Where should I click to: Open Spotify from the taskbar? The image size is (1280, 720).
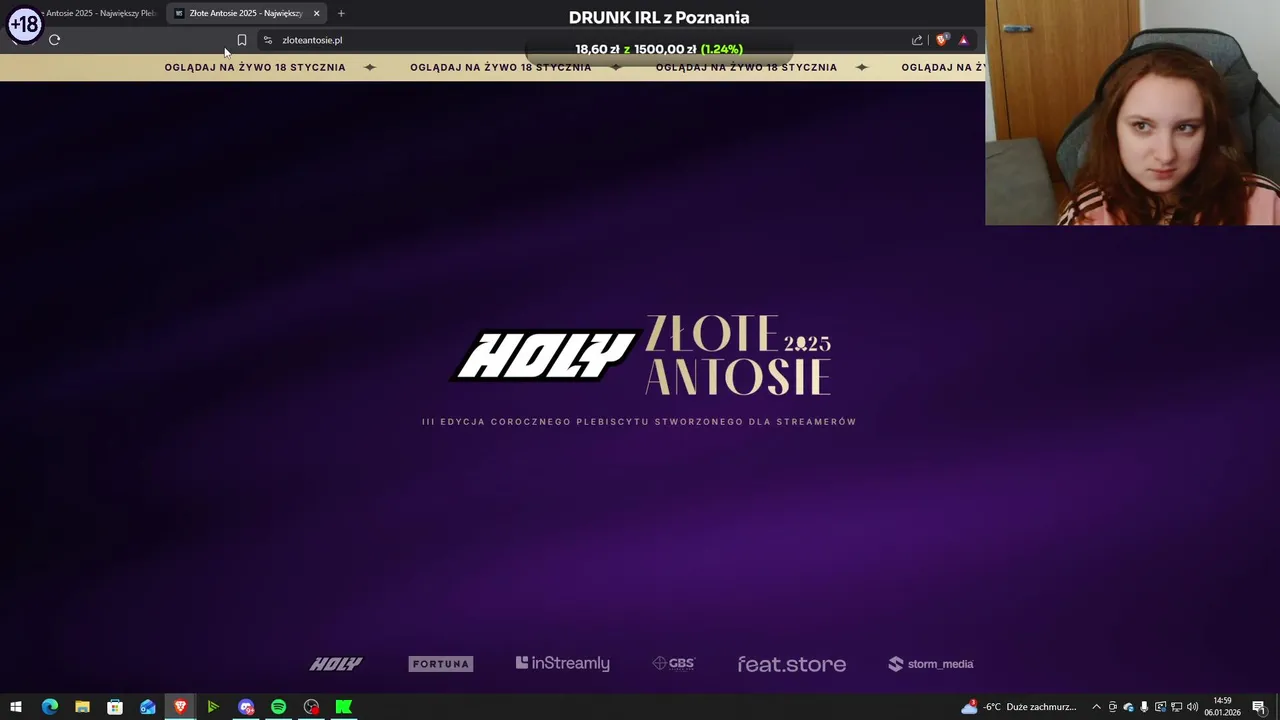tap(279, 707)
